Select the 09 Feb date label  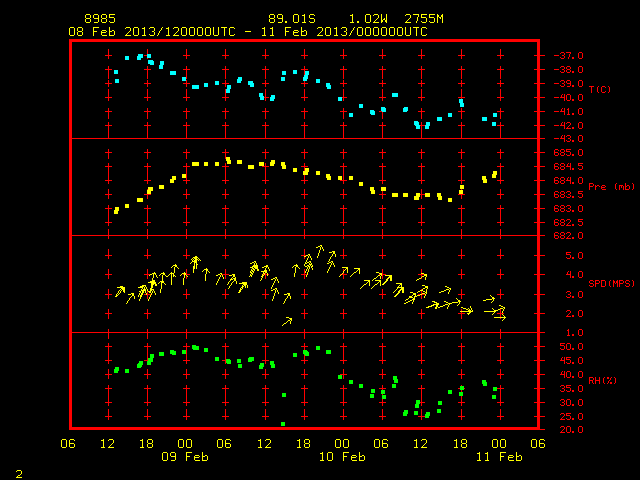tap(185, 457)
